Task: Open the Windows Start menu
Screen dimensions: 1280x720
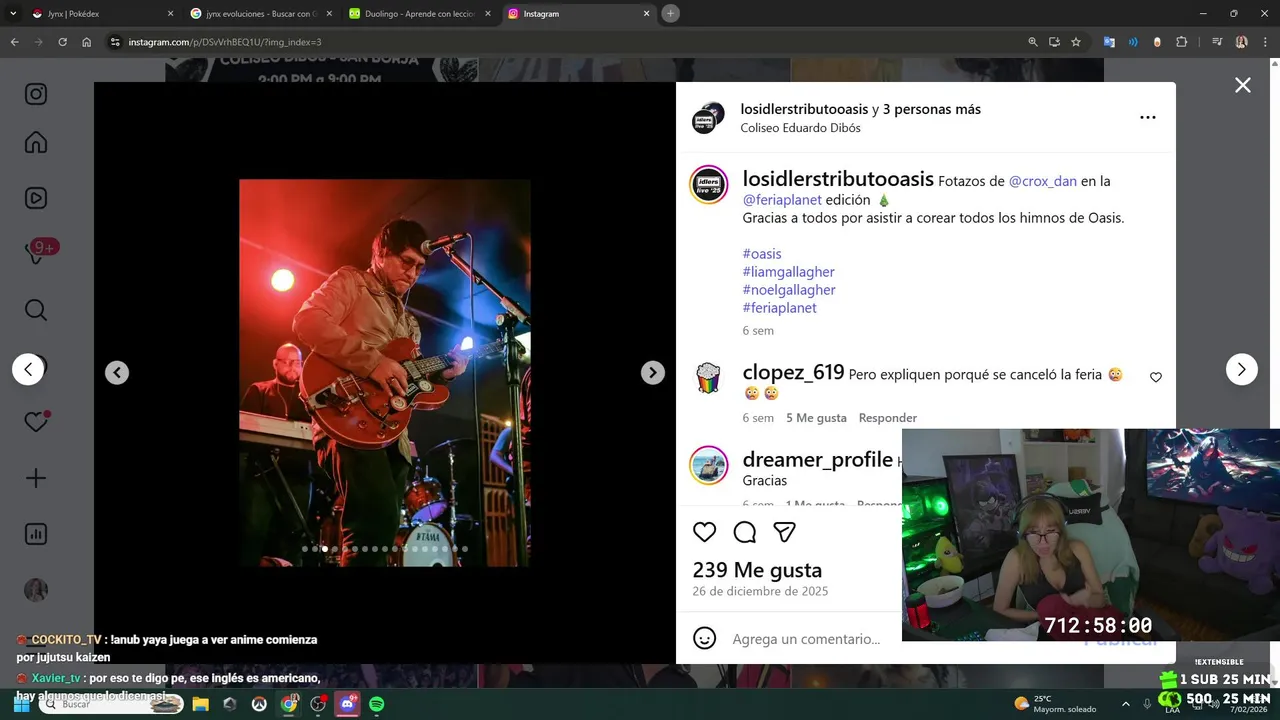Action: 21,704
